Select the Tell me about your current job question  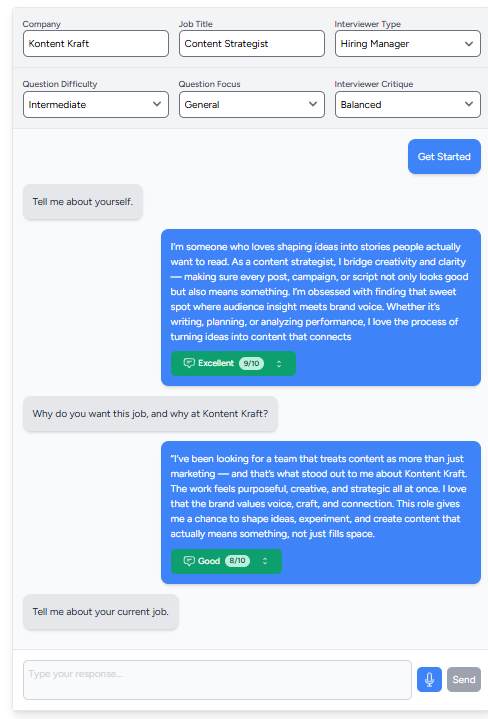tap(101, 612)
